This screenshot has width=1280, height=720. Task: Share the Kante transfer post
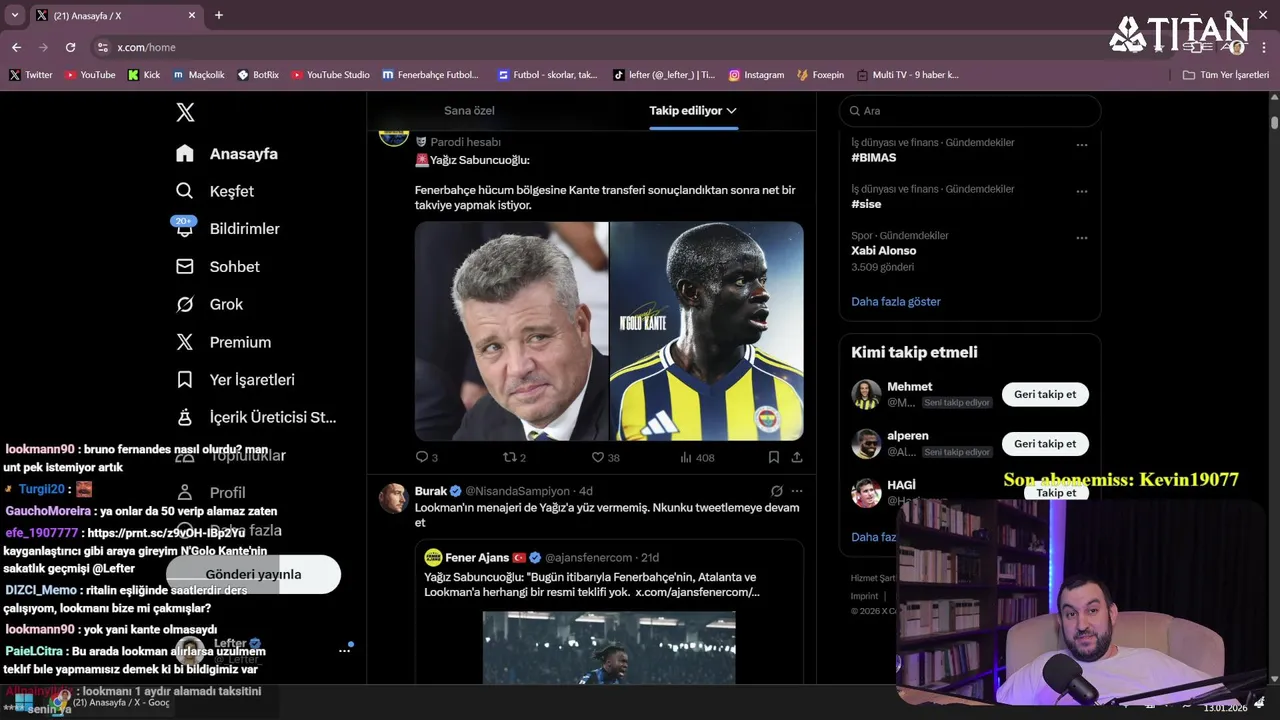[x=797, y=457]
